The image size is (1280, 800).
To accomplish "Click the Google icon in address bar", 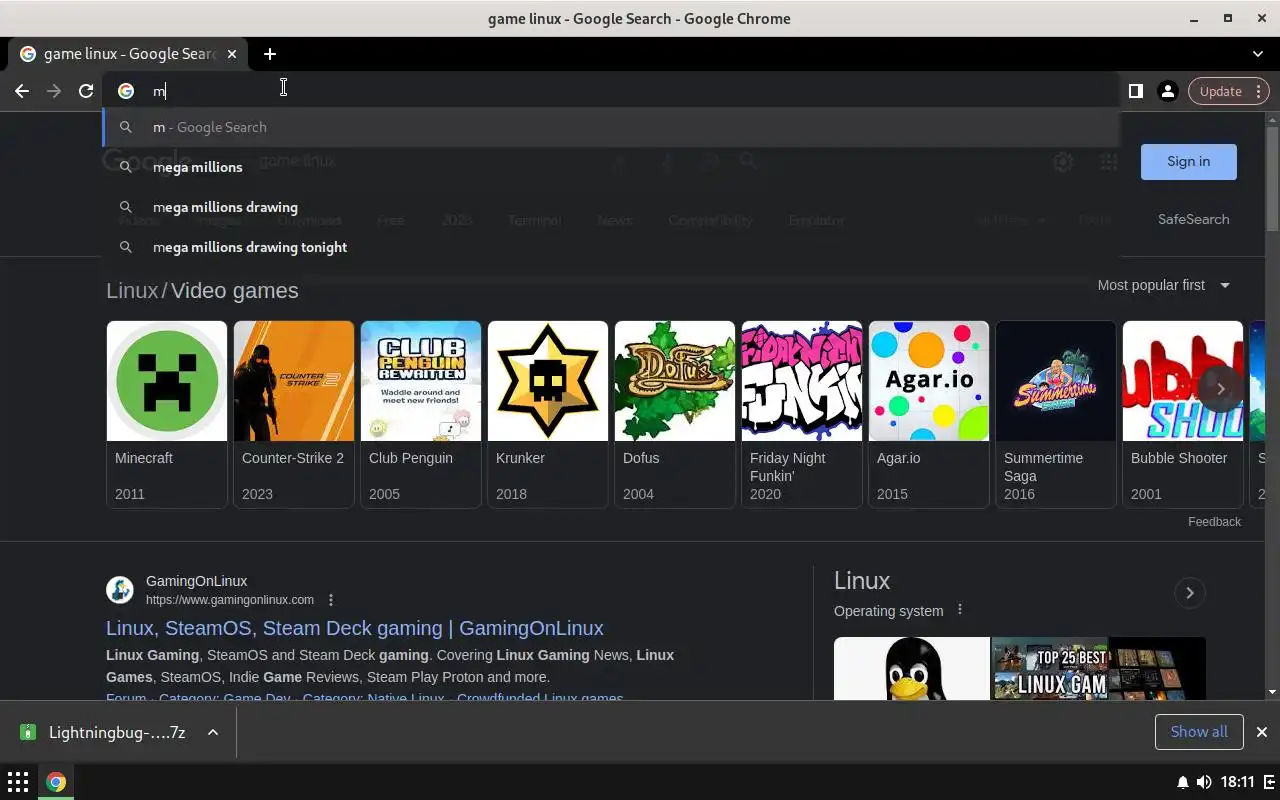I will [x=126, y=91].
